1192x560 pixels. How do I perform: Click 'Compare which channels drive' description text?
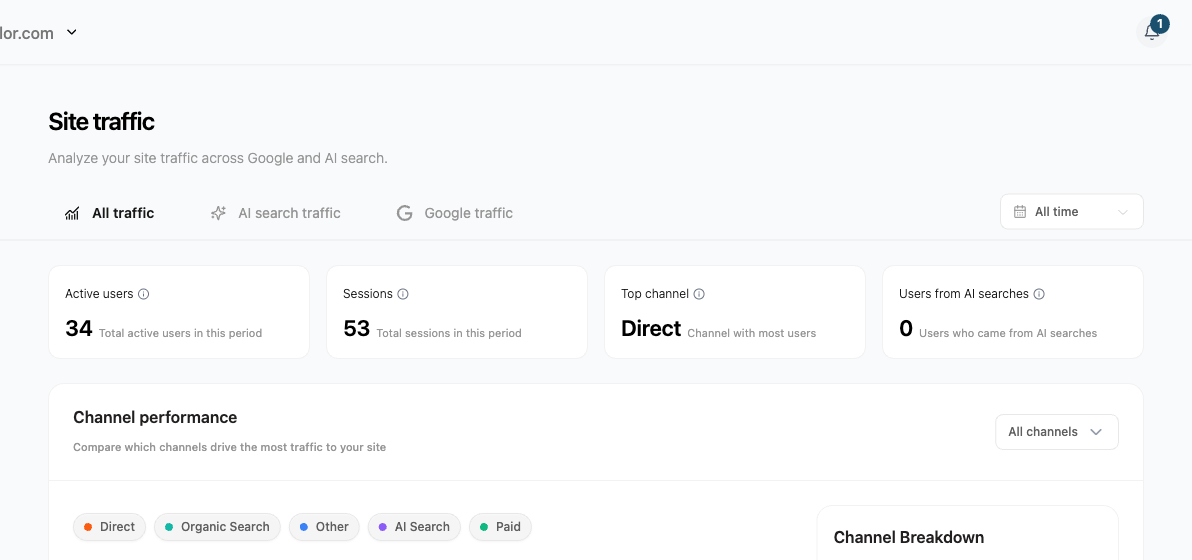[x=230, y=448]
